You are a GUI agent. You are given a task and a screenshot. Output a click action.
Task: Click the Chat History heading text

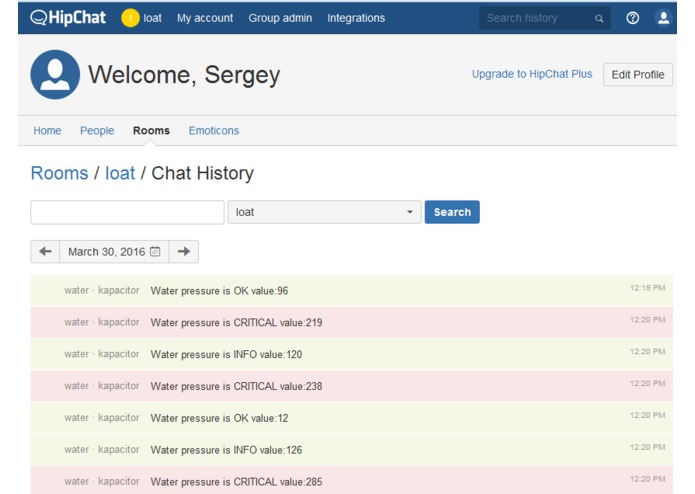pyautogui.click(x=203, y=173)
